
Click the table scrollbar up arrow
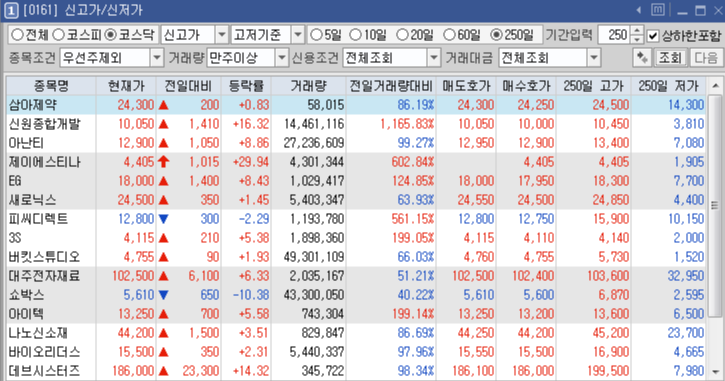pos(715,85)
